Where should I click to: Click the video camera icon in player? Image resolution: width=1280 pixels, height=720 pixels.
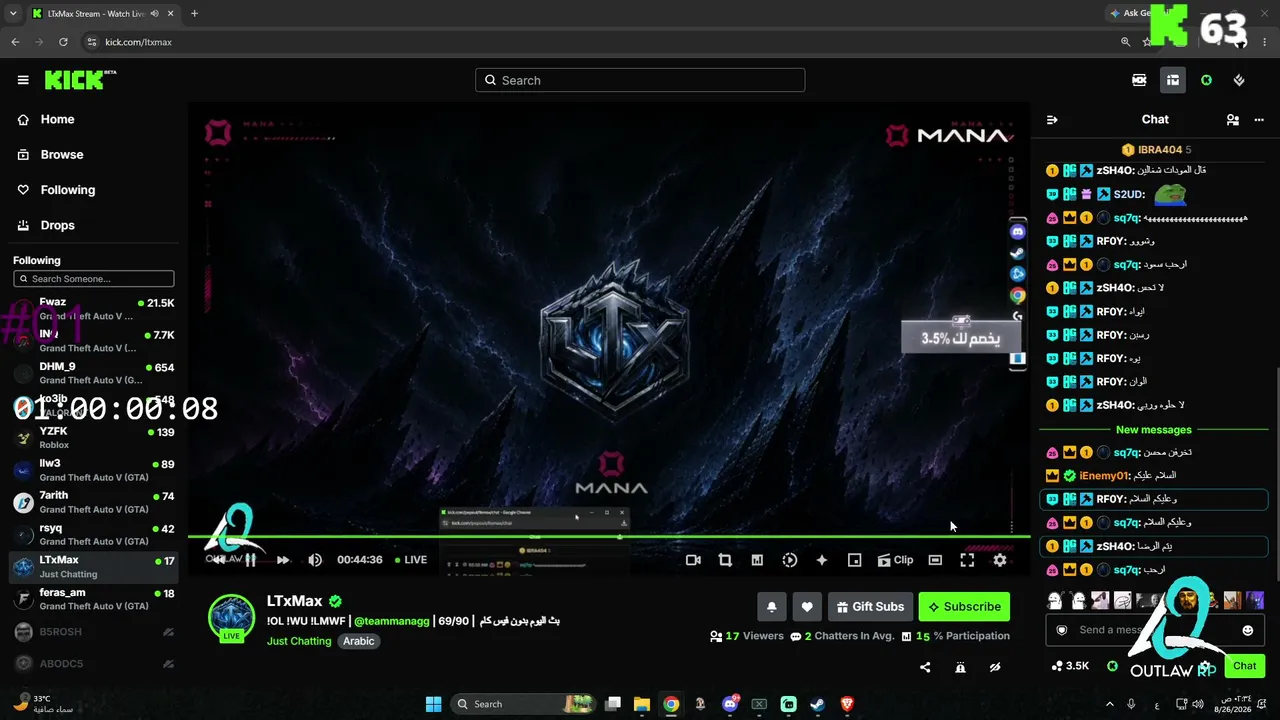pos(693,560)
